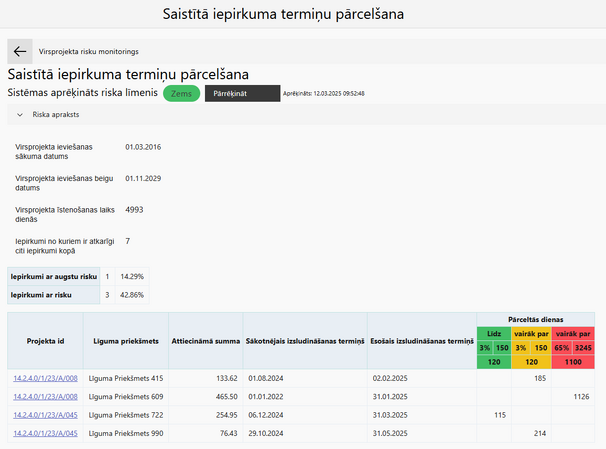Viewport: 606px width, 449px height.
Task: Click the Iepirkumi ar augstu risku row
Action: tap(78, 277)
